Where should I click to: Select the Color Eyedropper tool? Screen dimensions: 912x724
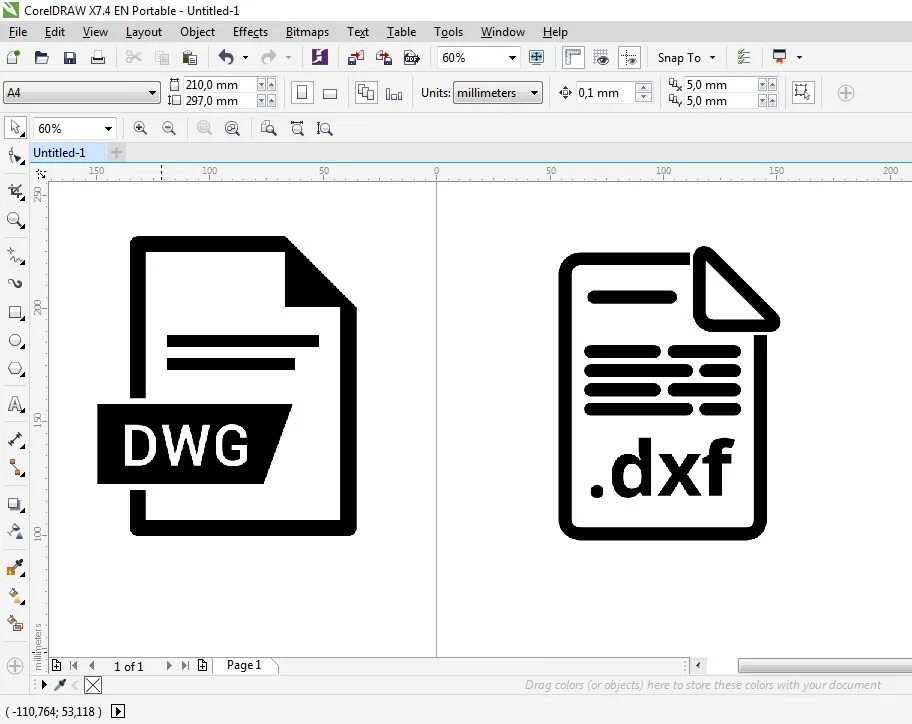click(15, 568)
